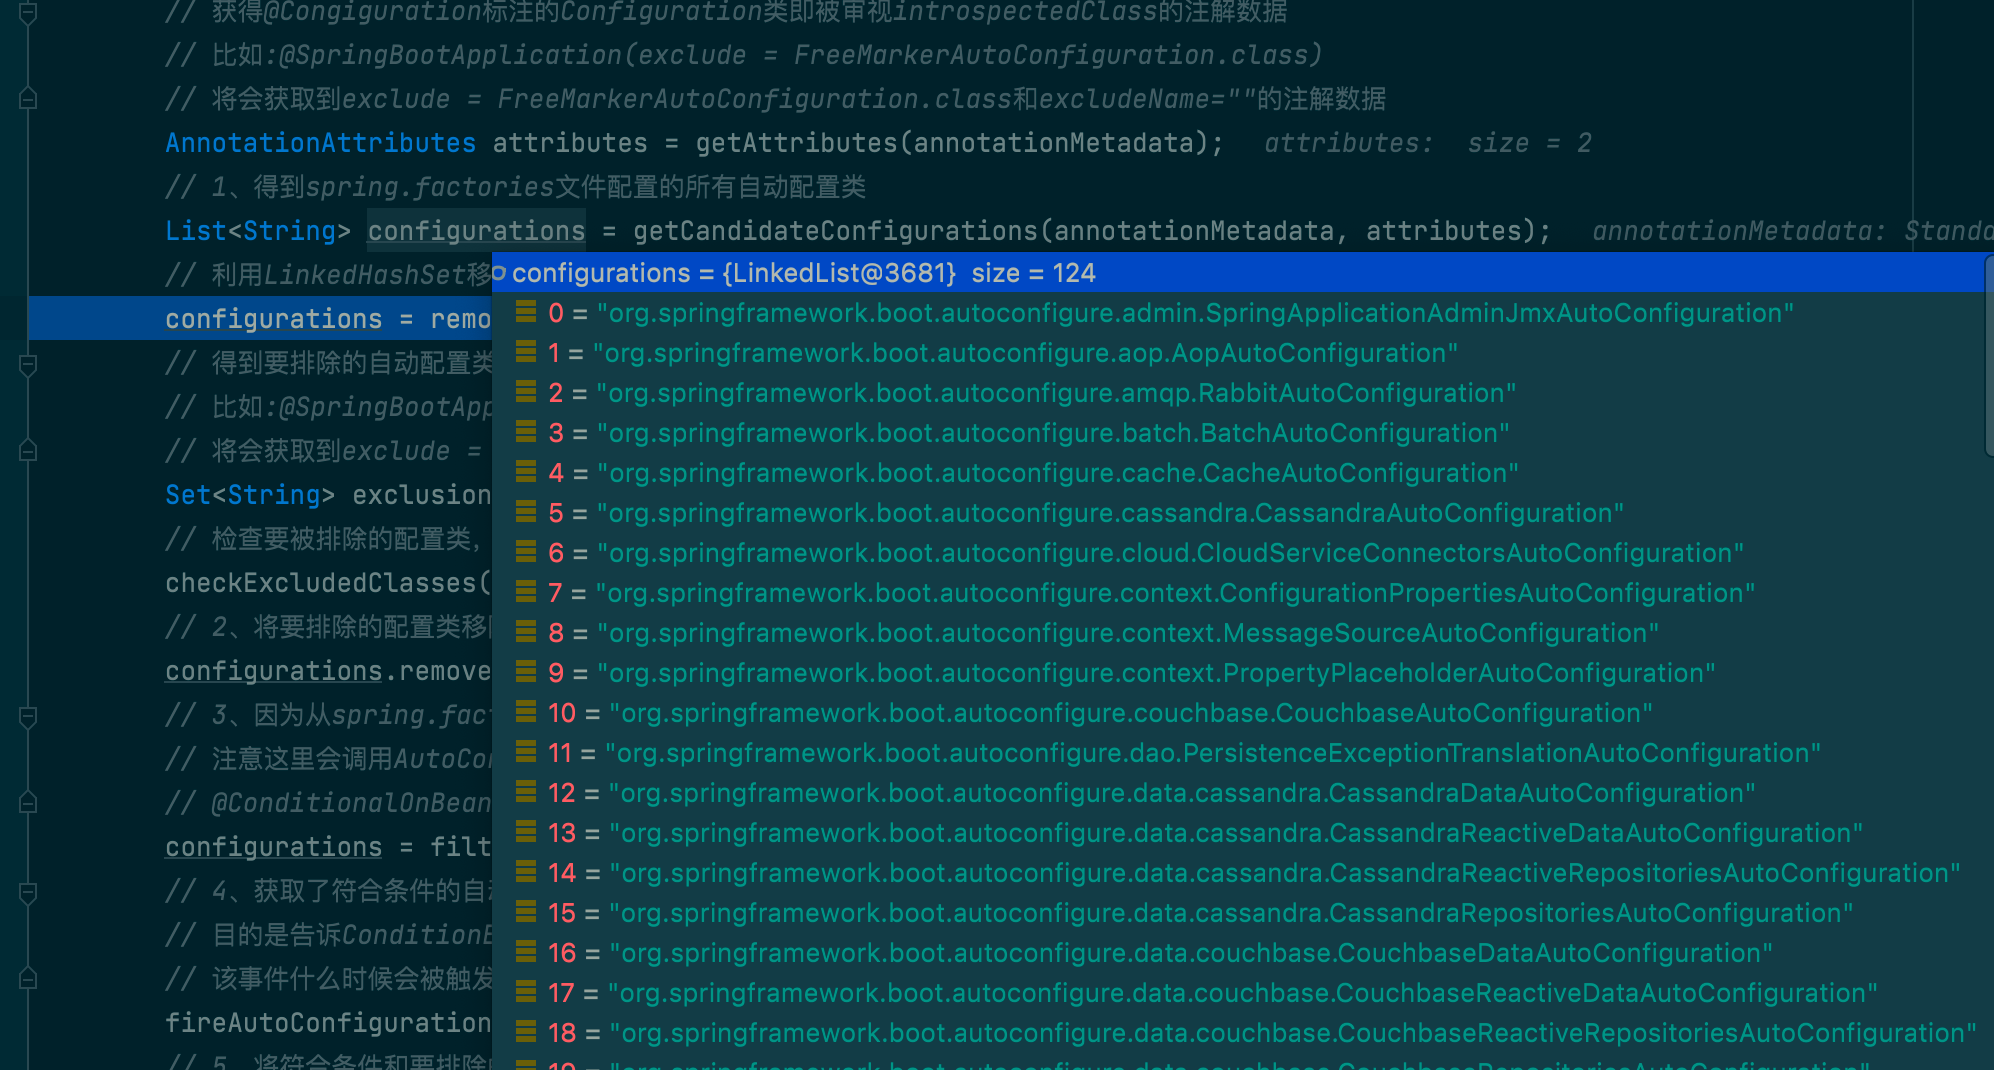1994x1070 pixels.
Task: Select the PersistenceExceptionTranslationAutoConfiguration entry value
Action: tap(1213, 753)
